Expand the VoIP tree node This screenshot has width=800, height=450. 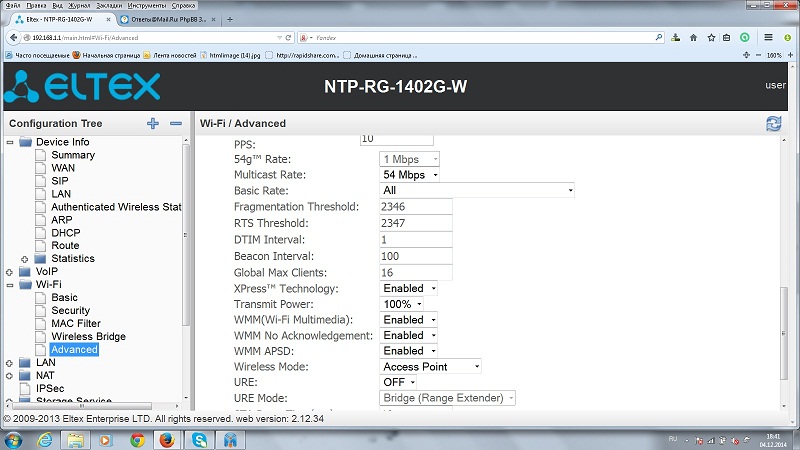click(9, 272)
